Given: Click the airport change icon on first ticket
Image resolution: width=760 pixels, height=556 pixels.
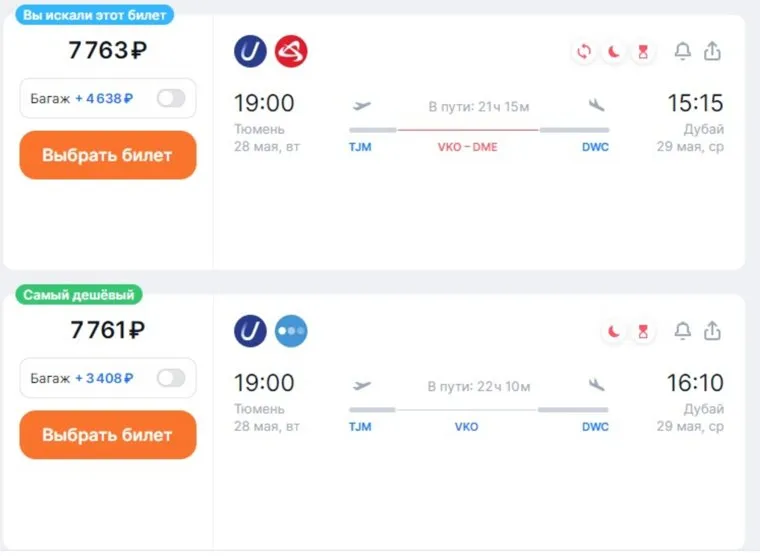Looking at the screenshot, I should 584,52.
